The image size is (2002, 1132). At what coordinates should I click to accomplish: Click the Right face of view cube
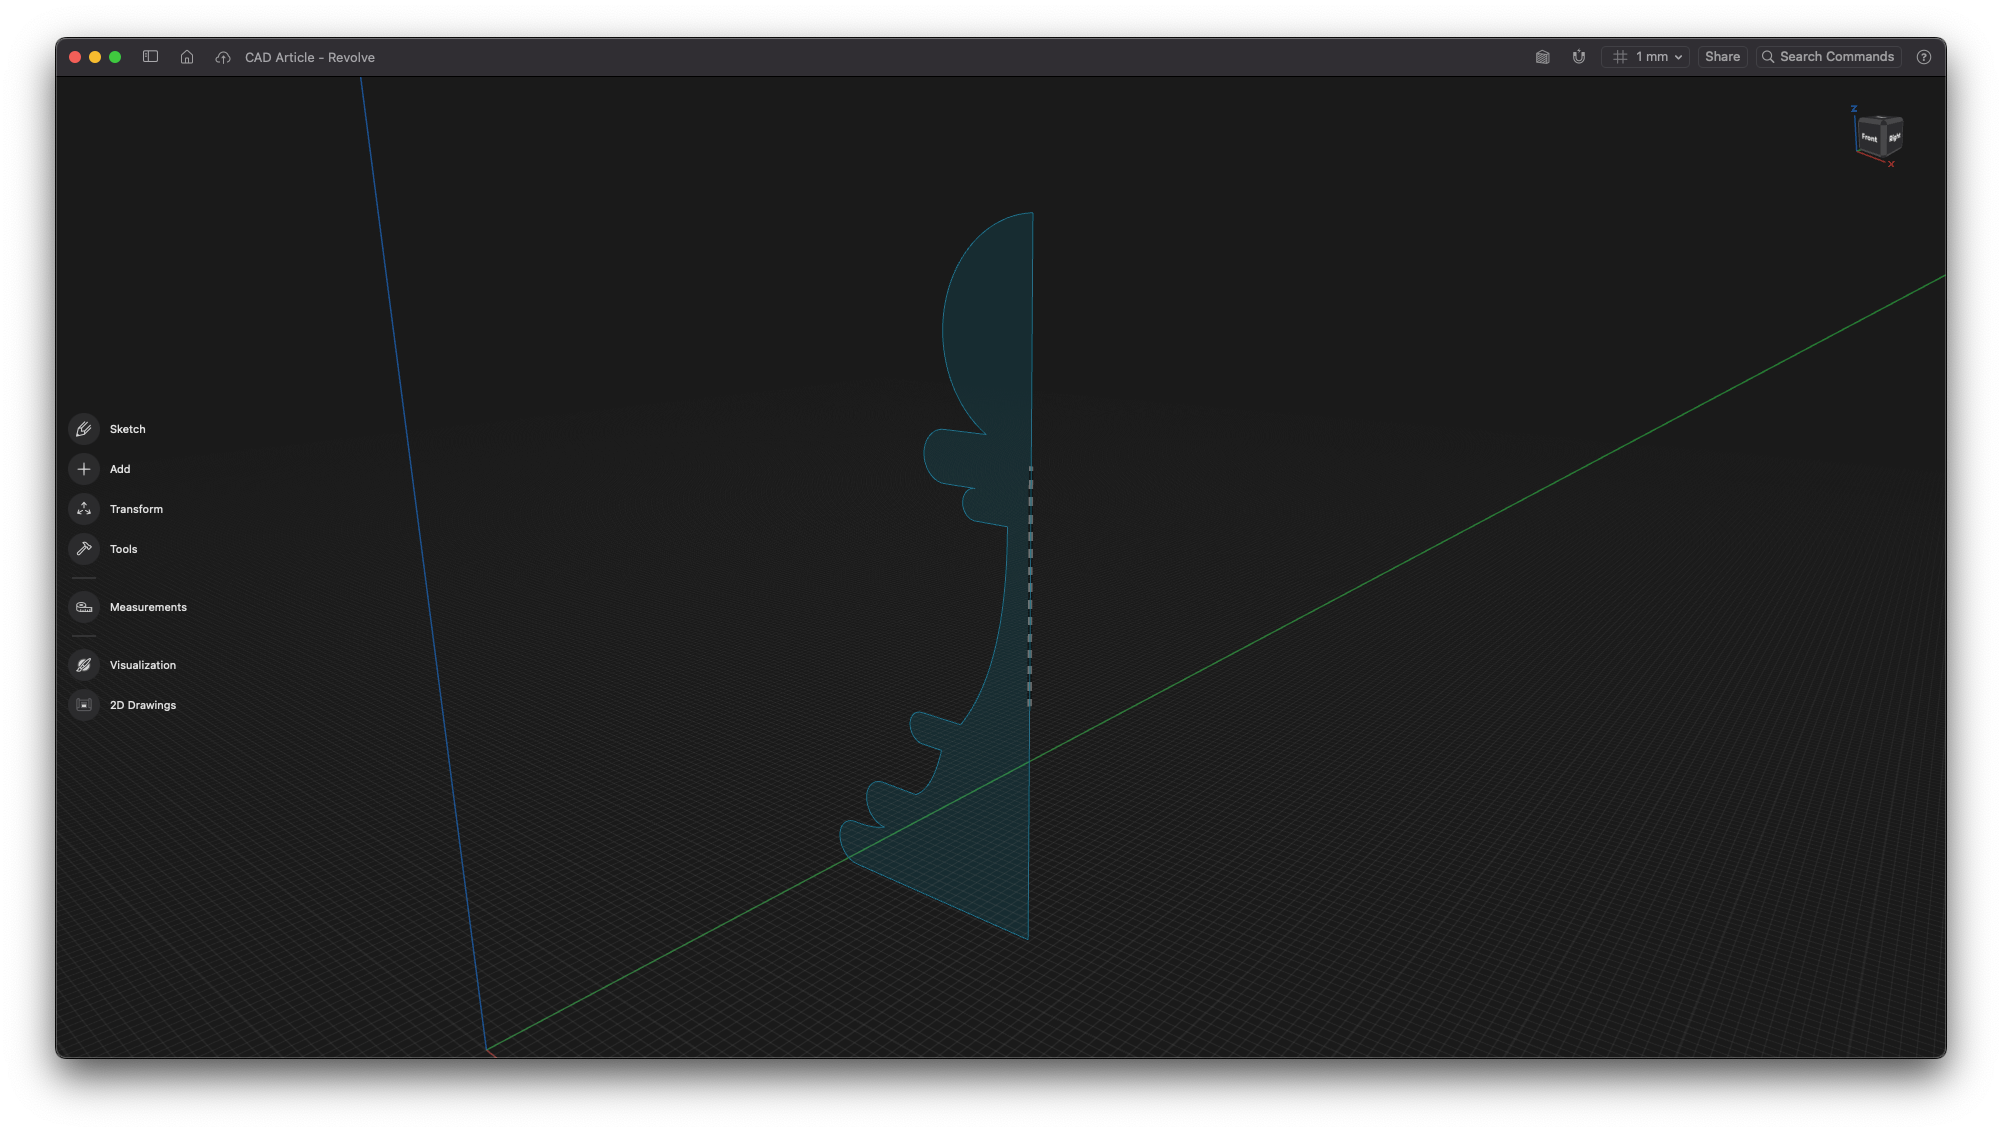(1894, 136)
